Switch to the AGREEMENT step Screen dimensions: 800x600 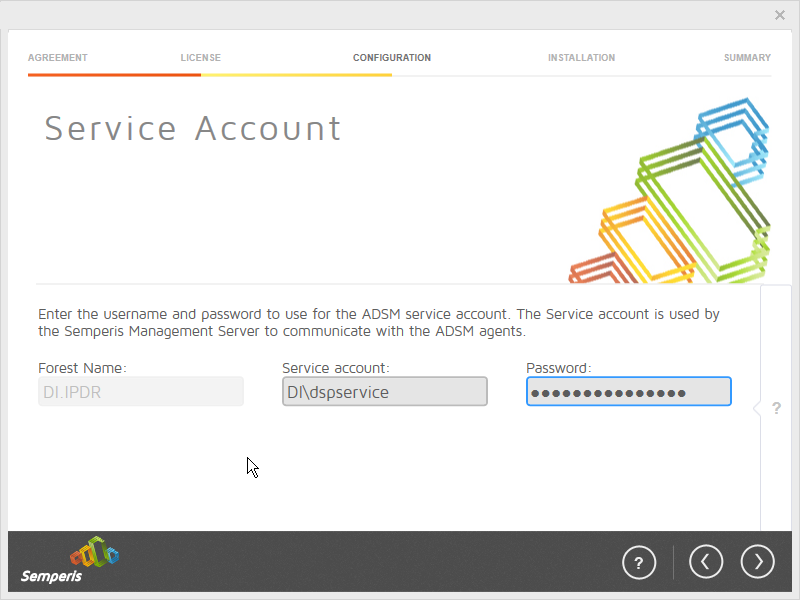58,58
